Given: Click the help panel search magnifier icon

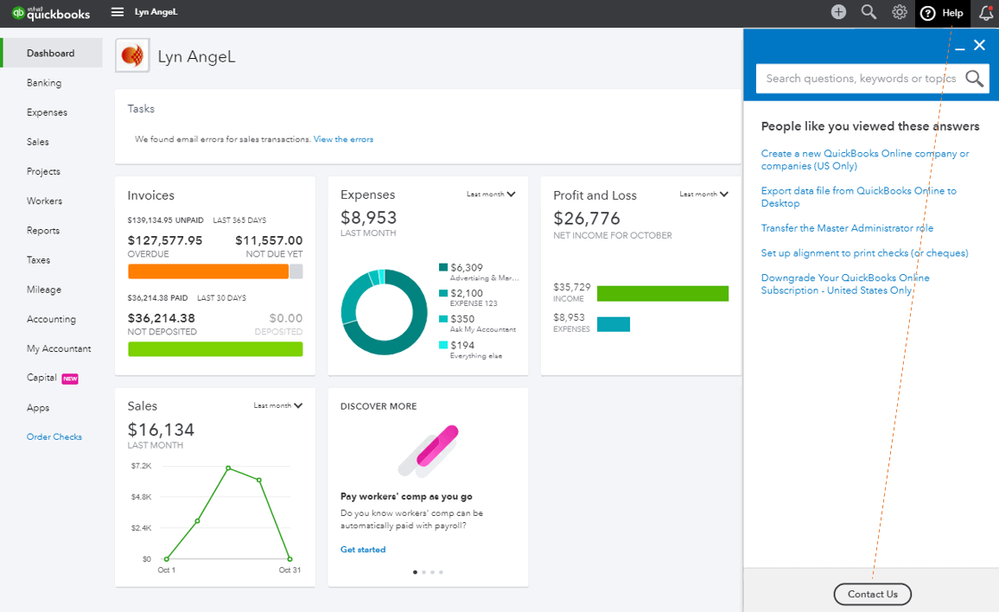Looking at the screenshot, I should click(974, 78).
